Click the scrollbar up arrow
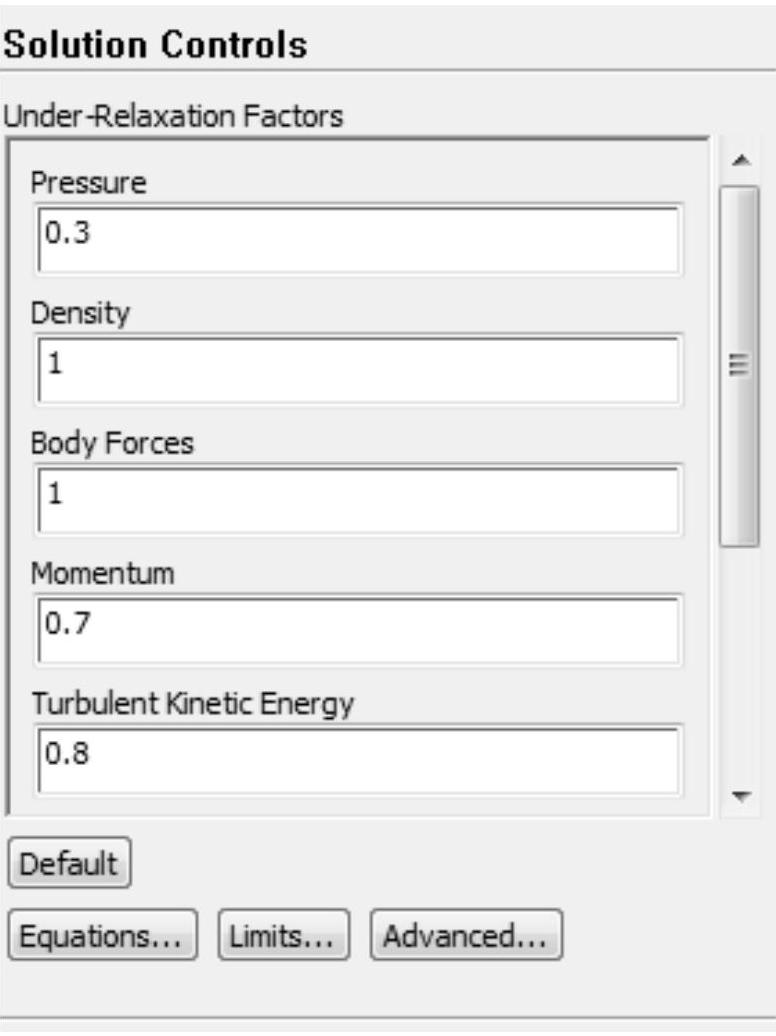Image resolution: width=776 pixels, height=1036 pixels. click(740, 160)
